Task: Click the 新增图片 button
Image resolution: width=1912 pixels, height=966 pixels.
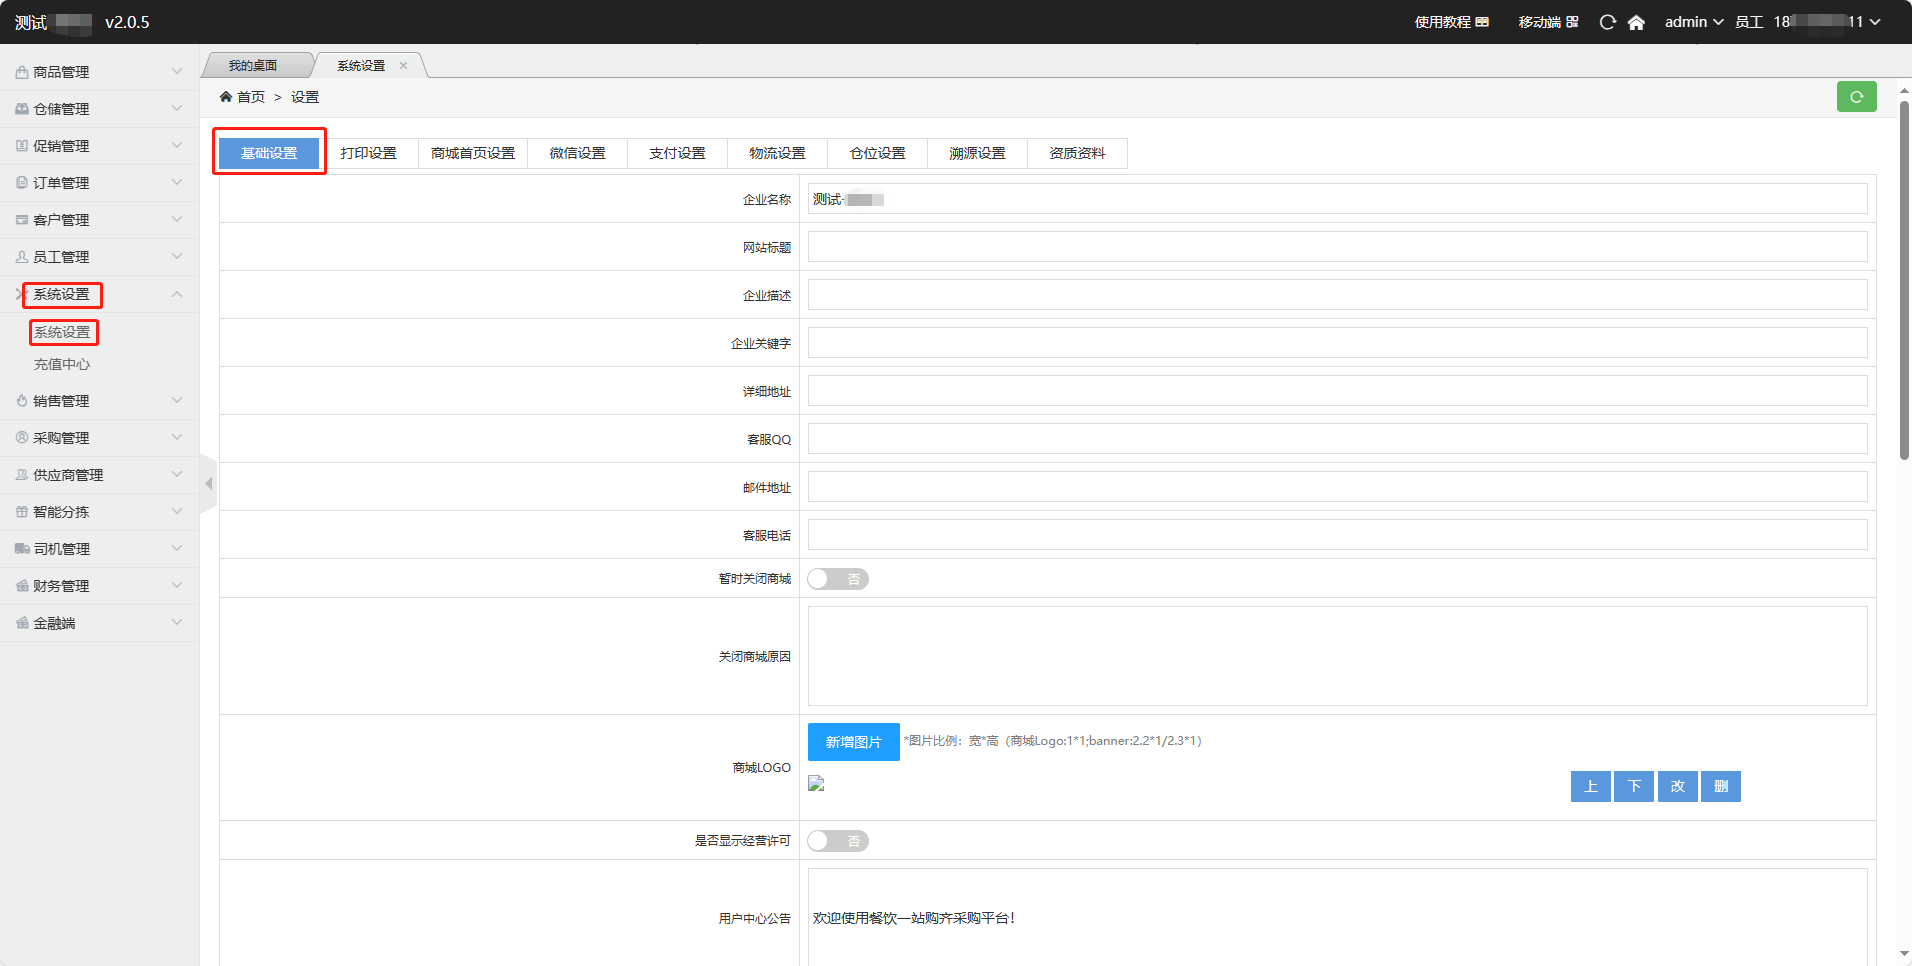Action: point(853,742)
